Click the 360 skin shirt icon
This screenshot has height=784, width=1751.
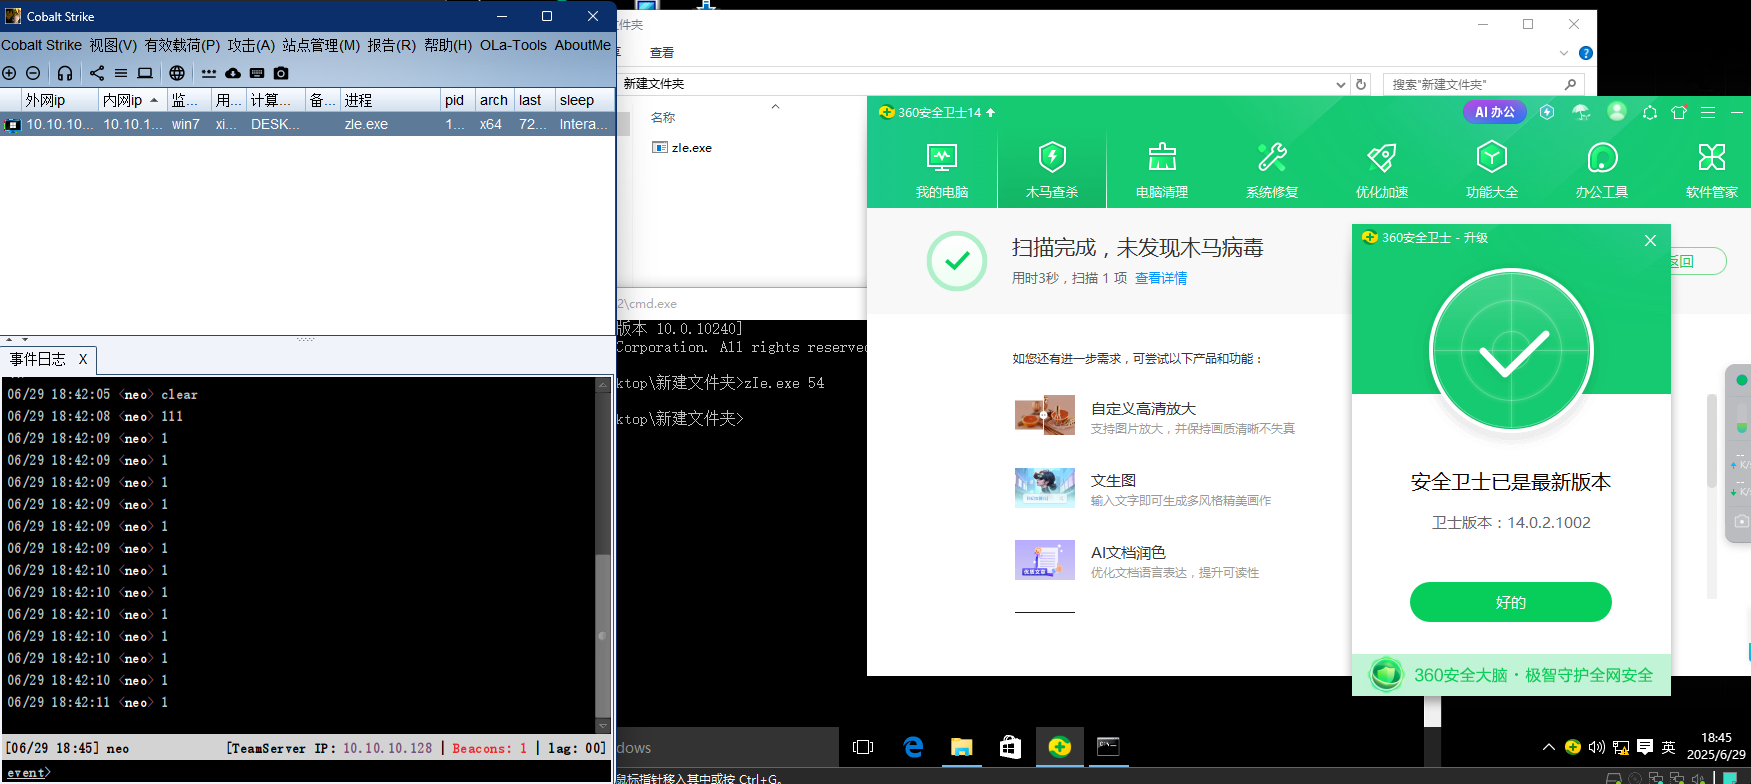point(1679,113)
